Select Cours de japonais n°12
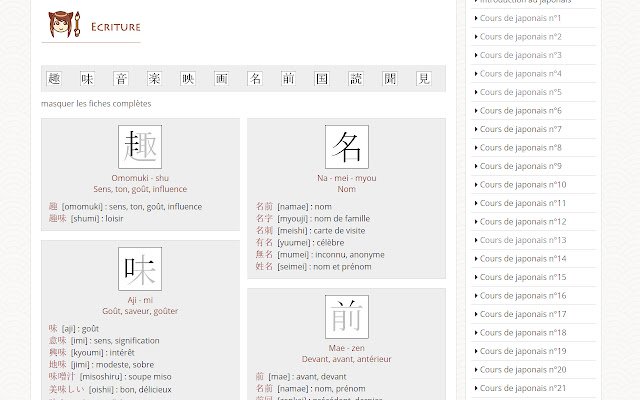This screenshot has height=400, width=640. tap(523, 222)
